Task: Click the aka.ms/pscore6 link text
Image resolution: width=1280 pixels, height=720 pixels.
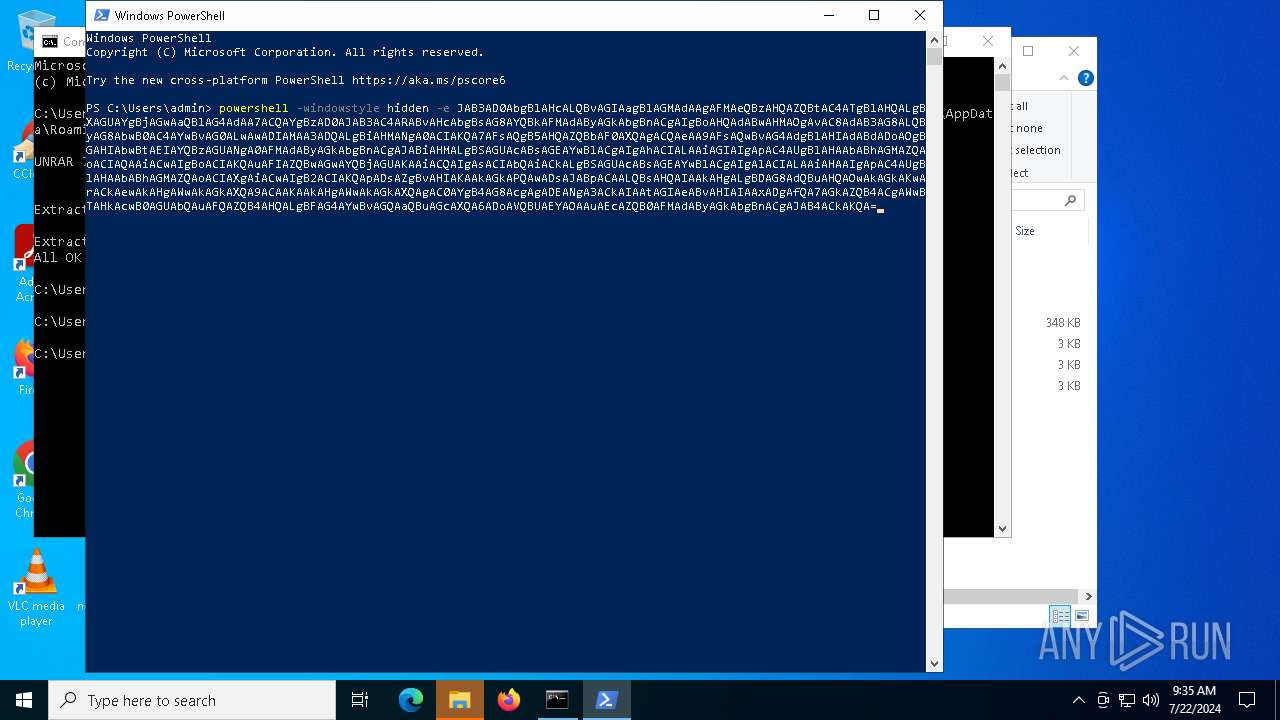Action: (x=428, y=80)
